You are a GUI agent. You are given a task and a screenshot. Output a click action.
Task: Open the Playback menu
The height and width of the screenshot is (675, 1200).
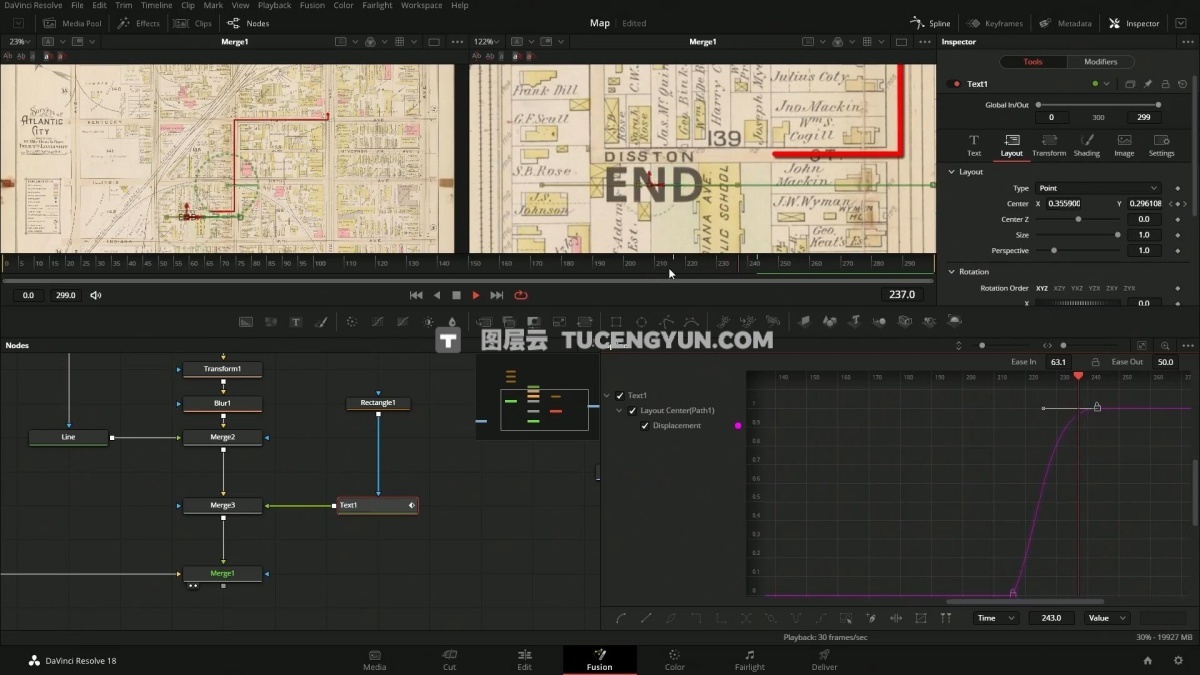click(274, 5)
